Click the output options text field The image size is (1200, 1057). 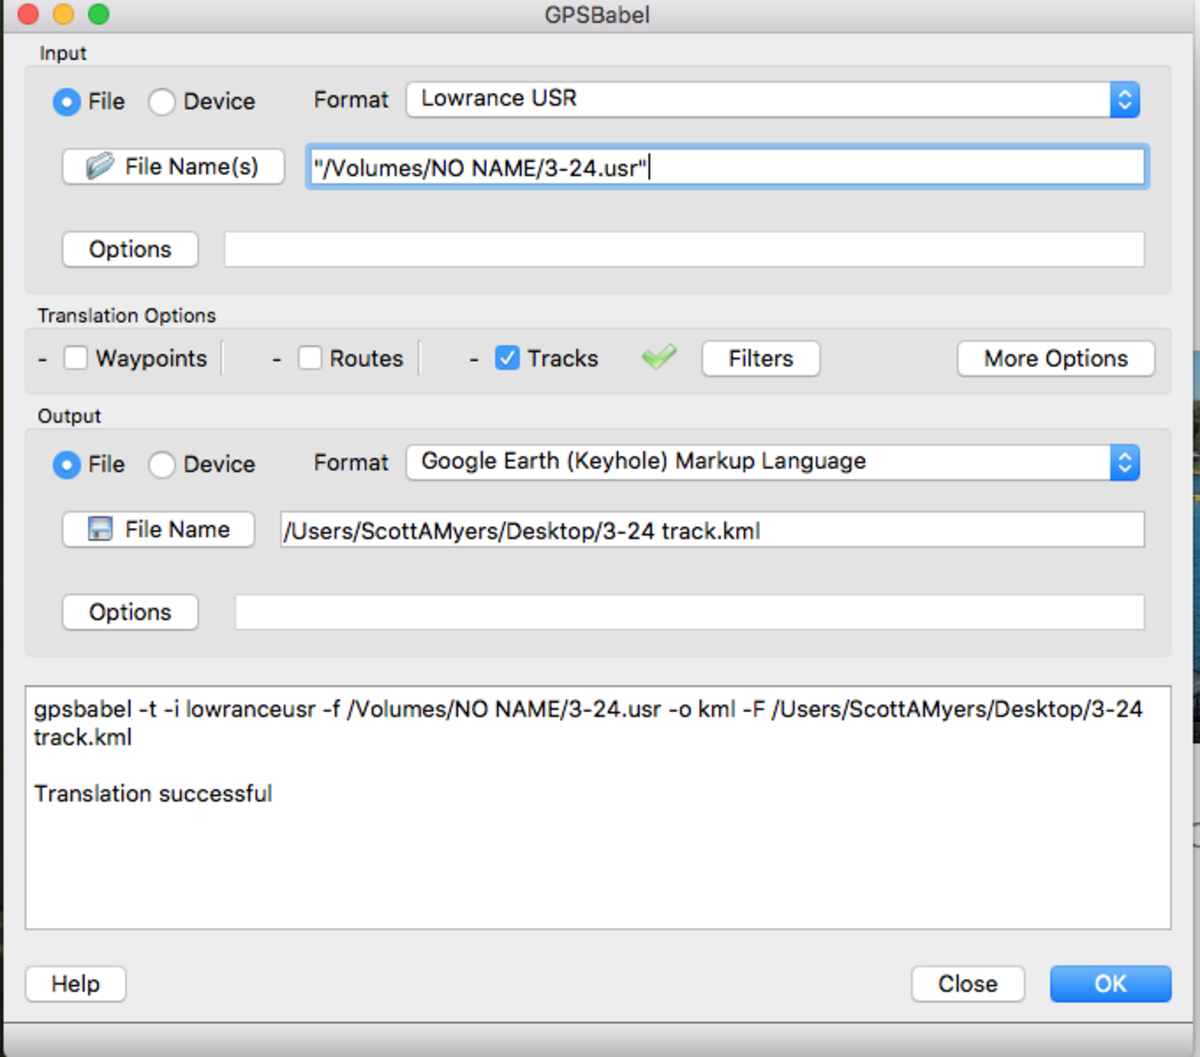coord(689,612)
